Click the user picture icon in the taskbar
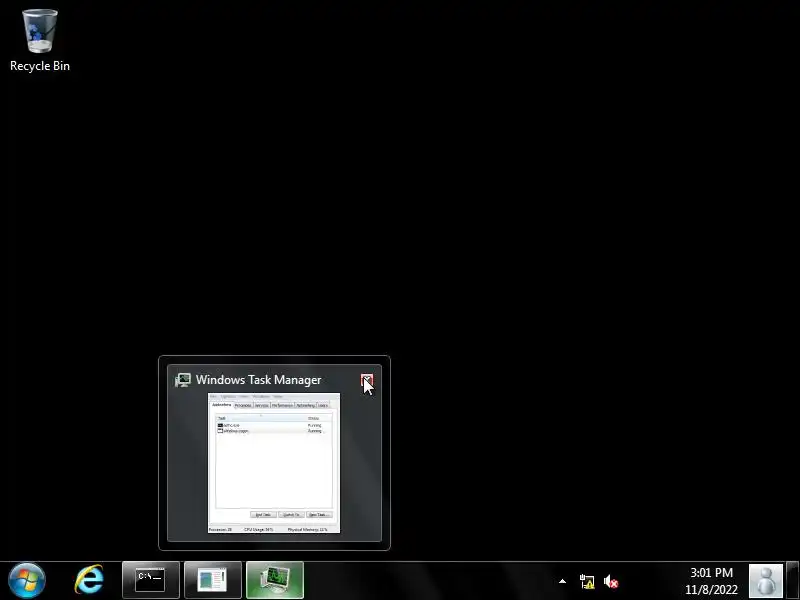Image resolution: width=800 pixels, height=600 pixels. click(766, 581)
